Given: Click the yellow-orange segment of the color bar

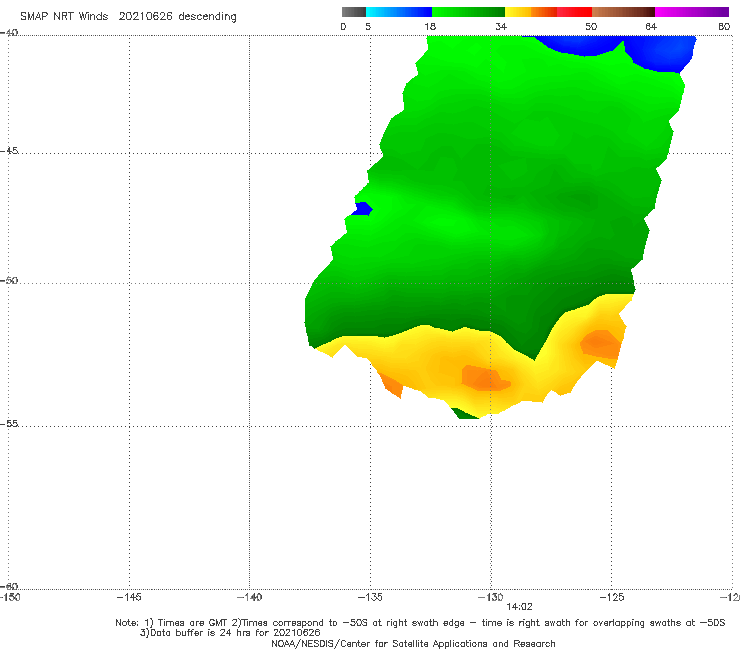Looking at the screenshot, I should 531,12.
